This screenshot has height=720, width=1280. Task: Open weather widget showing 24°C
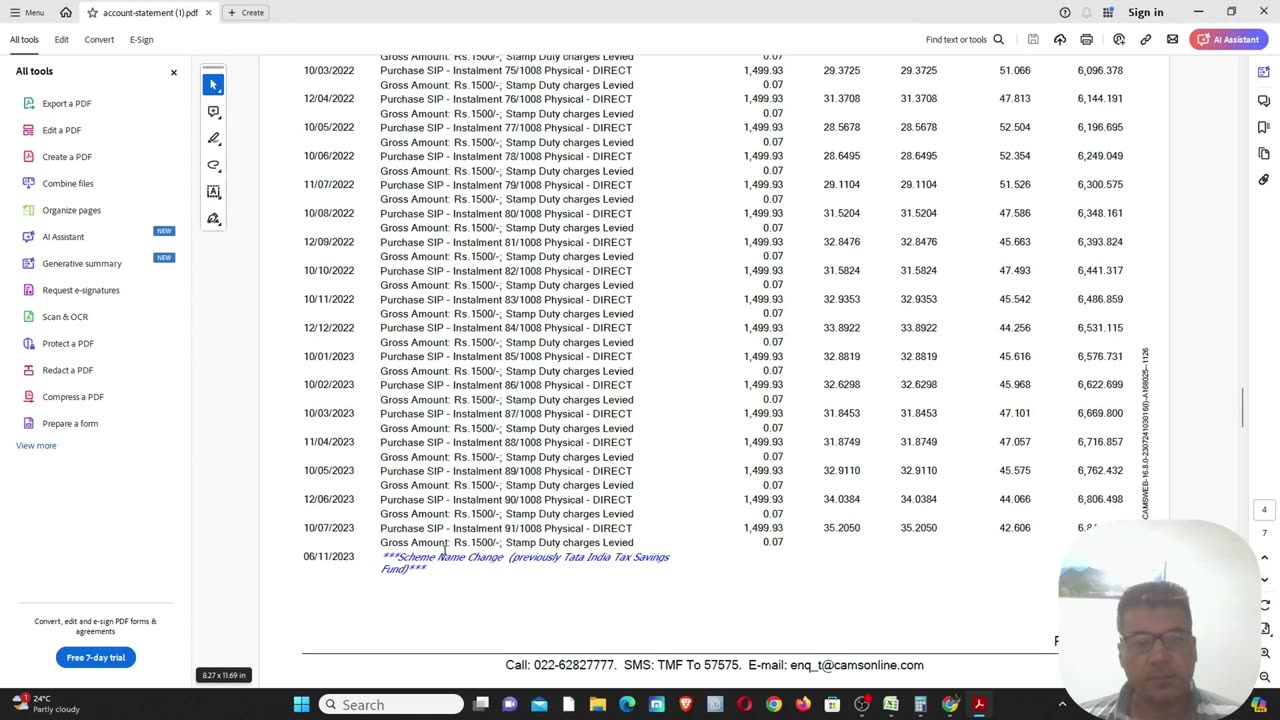pos(45,704)
